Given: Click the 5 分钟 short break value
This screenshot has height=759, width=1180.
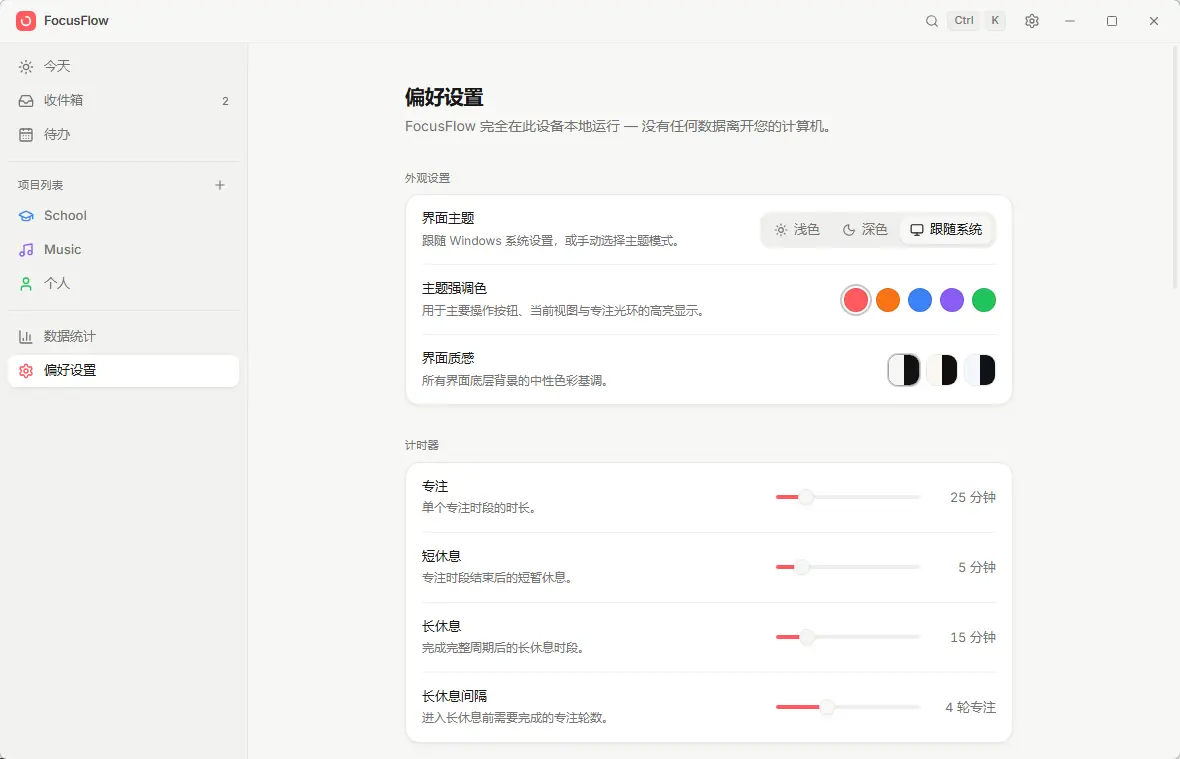Looking at the screenshot, I should [x=977, y=567].
